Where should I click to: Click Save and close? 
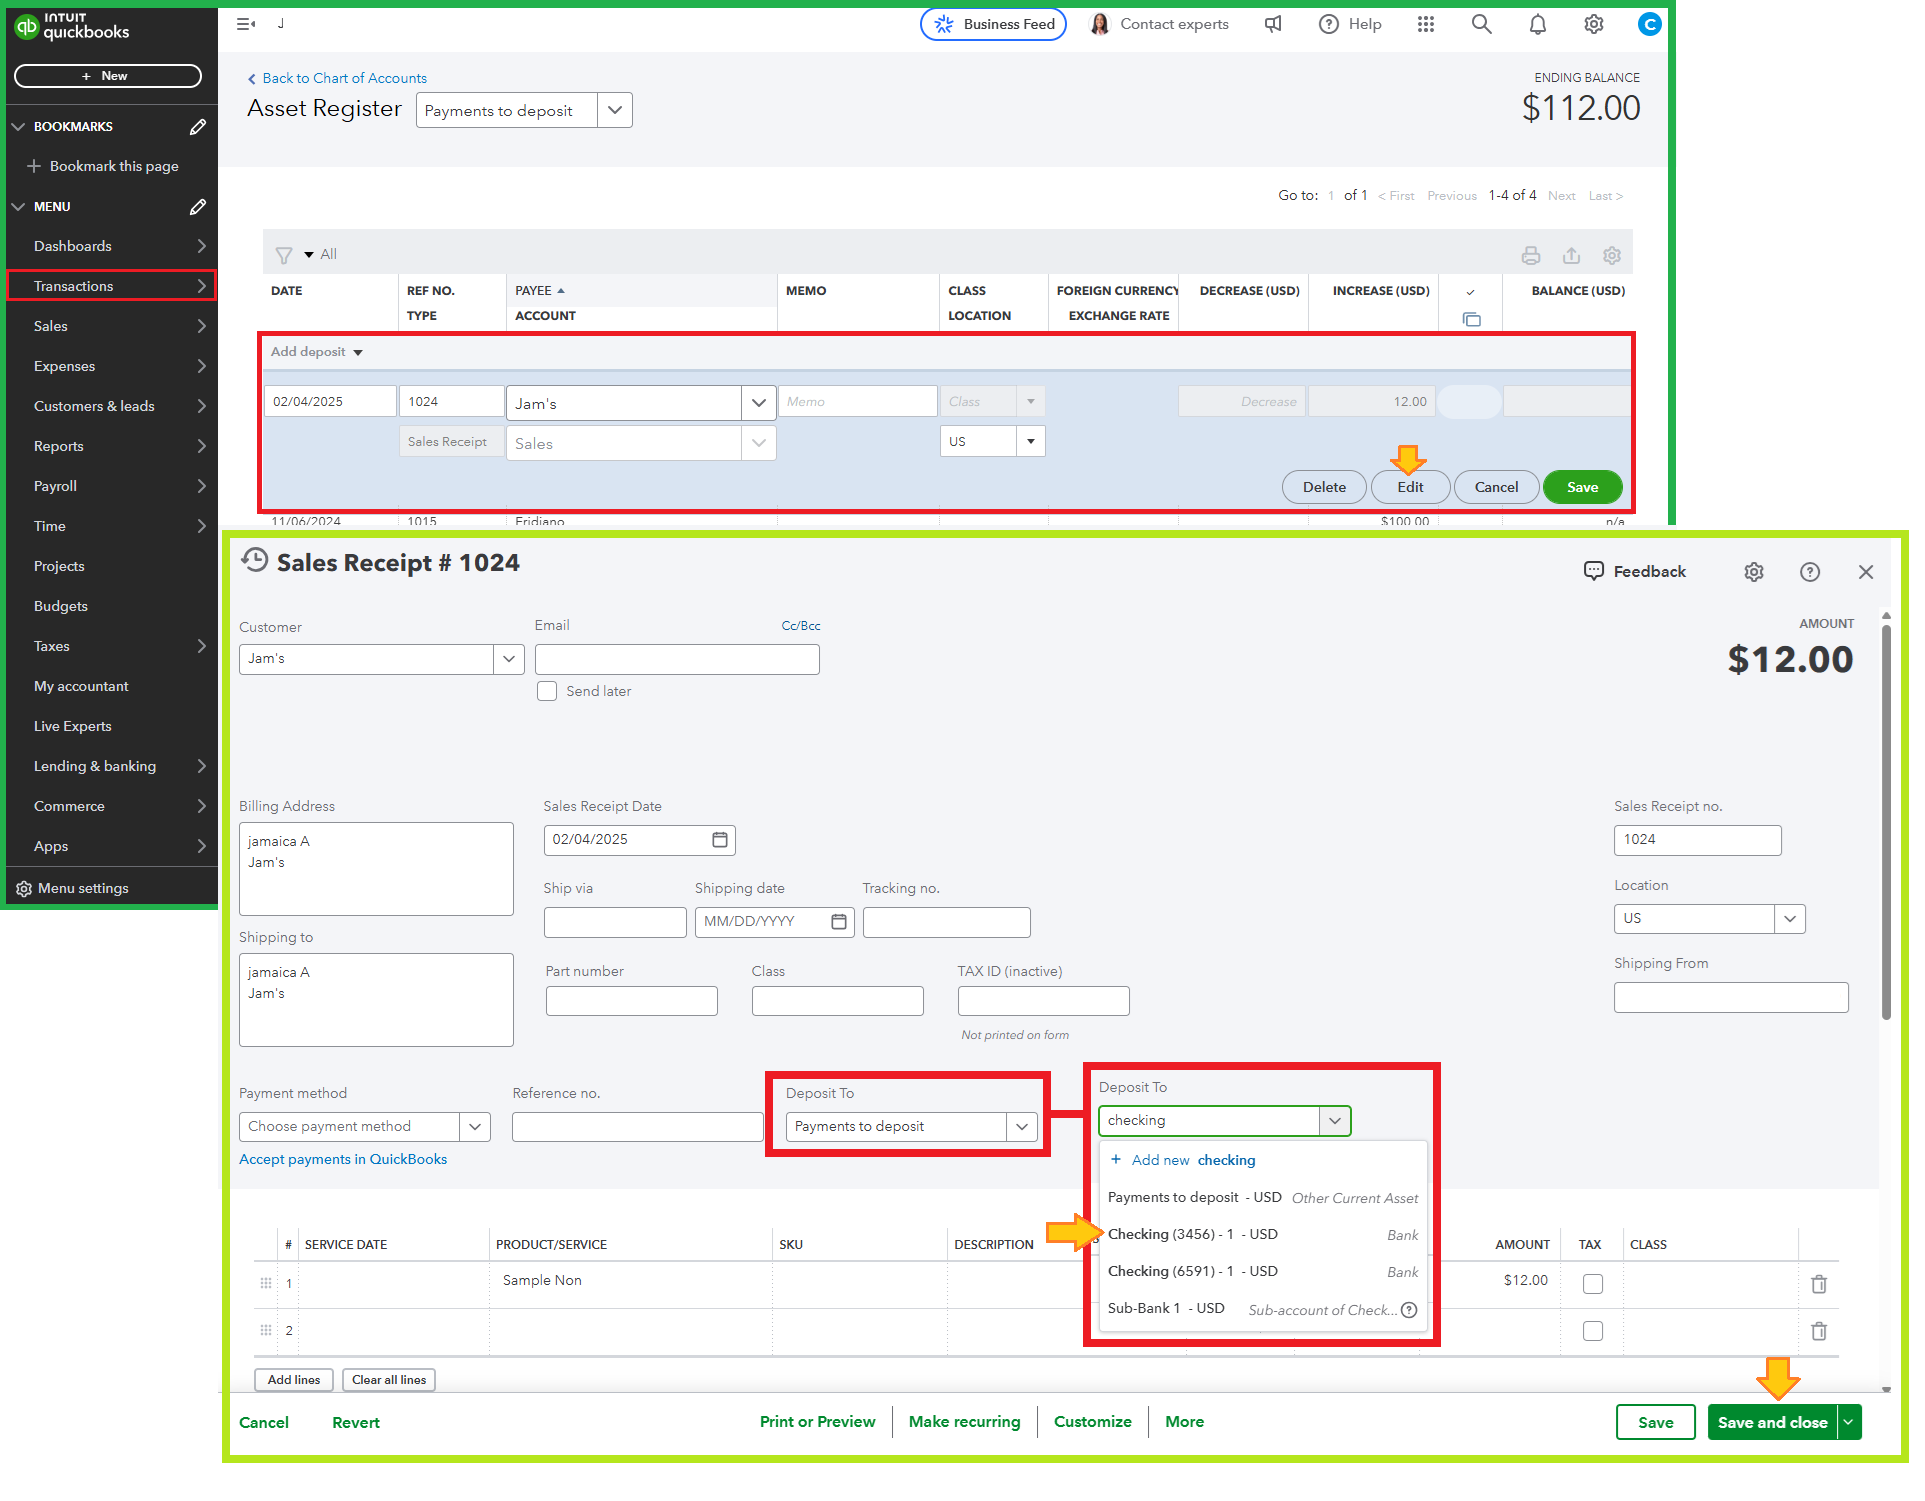pyautogui.click(x=1772, y=1423)
